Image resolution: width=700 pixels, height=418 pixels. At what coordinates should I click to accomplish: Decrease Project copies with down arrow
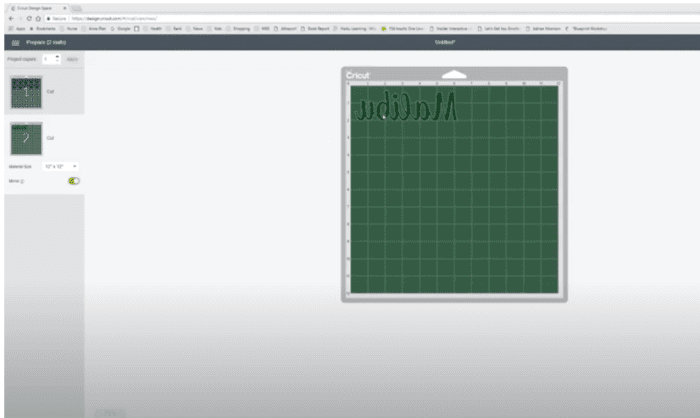click(58, 61)
